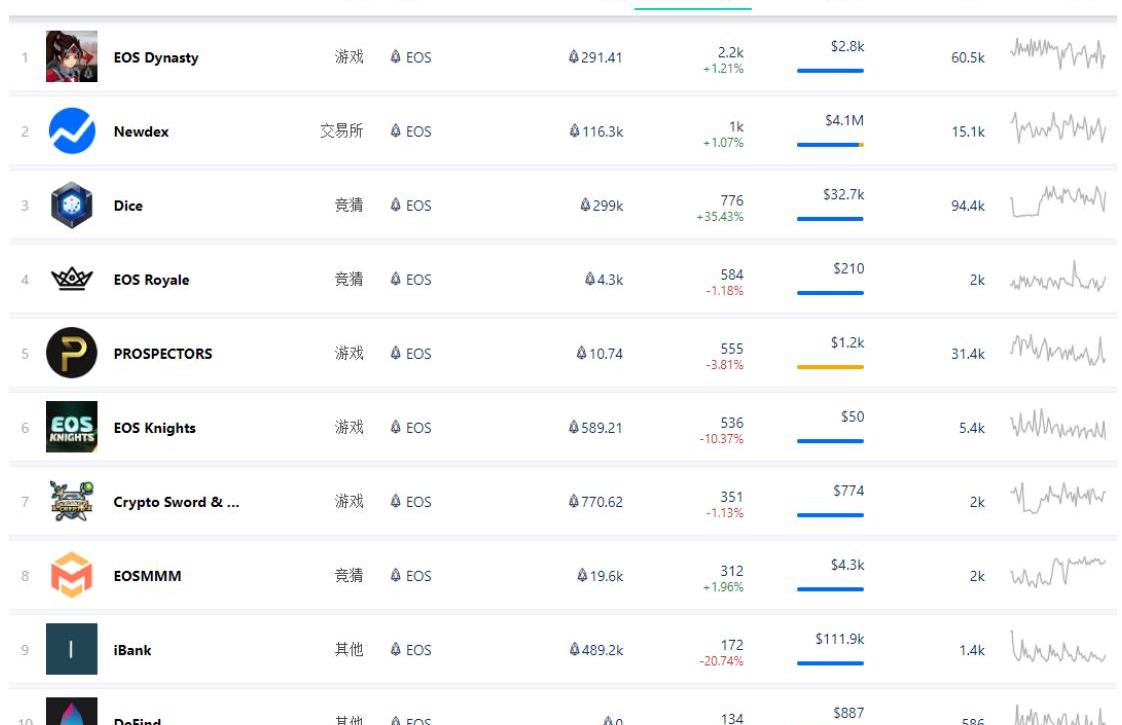
Task: Open the EOS Knights logo icon
Action: pyautogui.click(x=72, y=427)
